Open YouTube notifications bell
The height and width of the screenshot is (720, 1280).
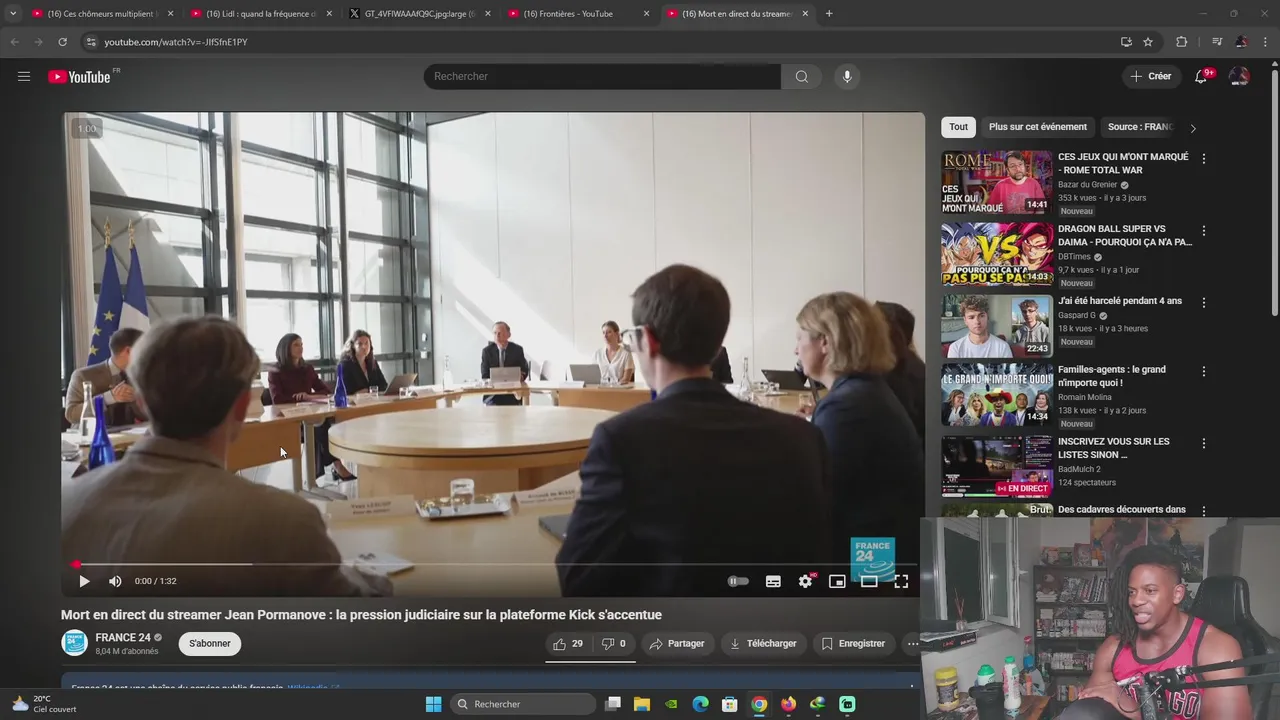pos(1202,76)
